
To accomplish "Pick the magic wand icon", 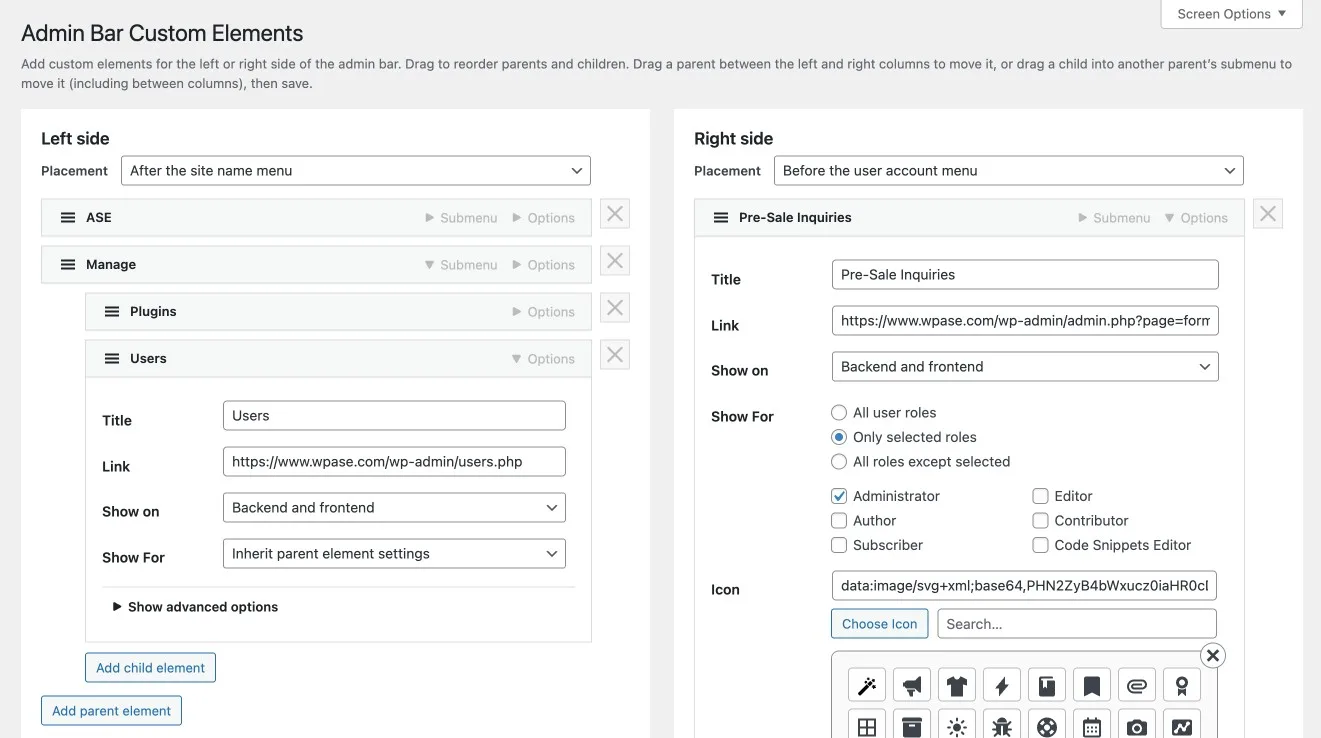I will click(x=867, y=686).
